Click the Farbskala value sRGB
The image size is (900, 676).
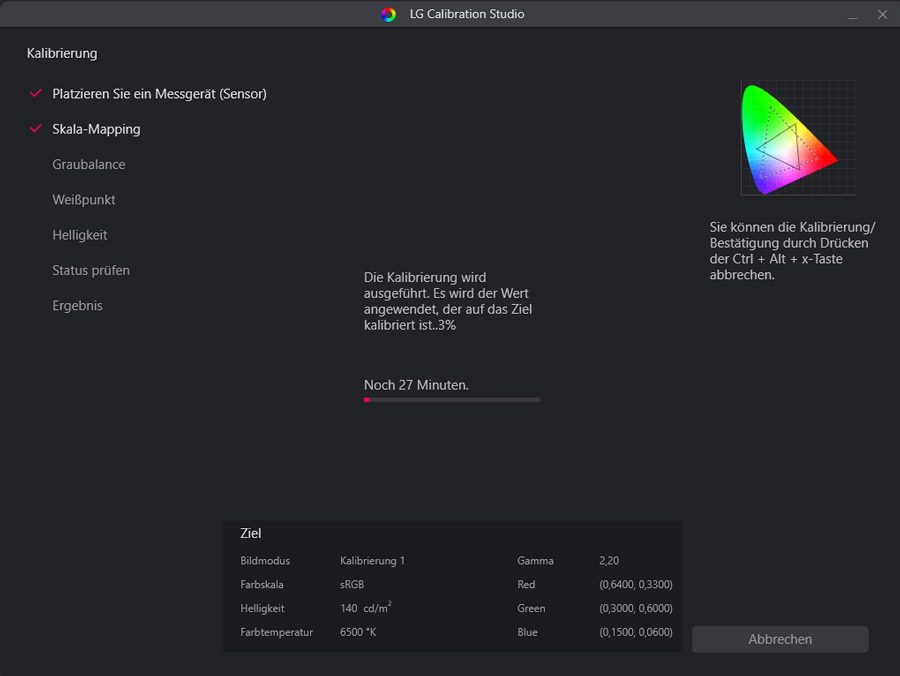coord(352,584)
